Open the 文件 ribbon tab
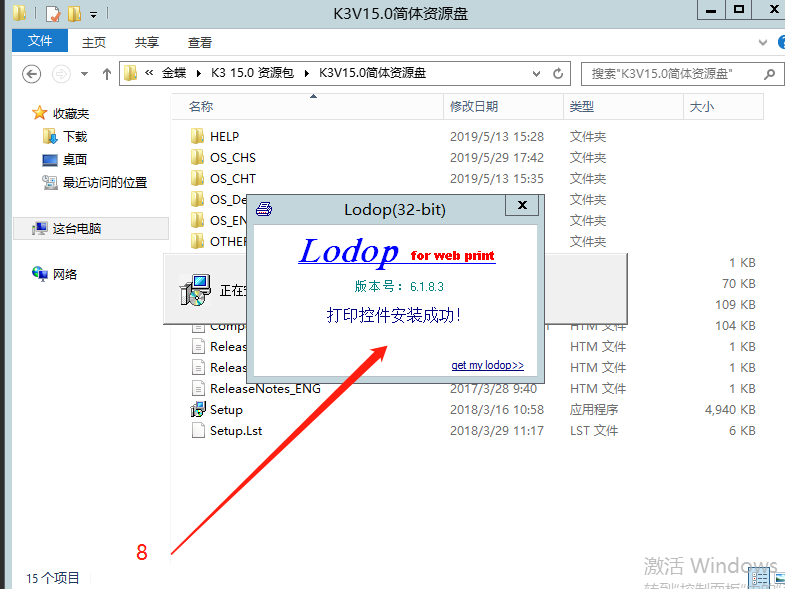Image resolution: width=785 pixels, height=589 pixels. click(x=40, y=41)
